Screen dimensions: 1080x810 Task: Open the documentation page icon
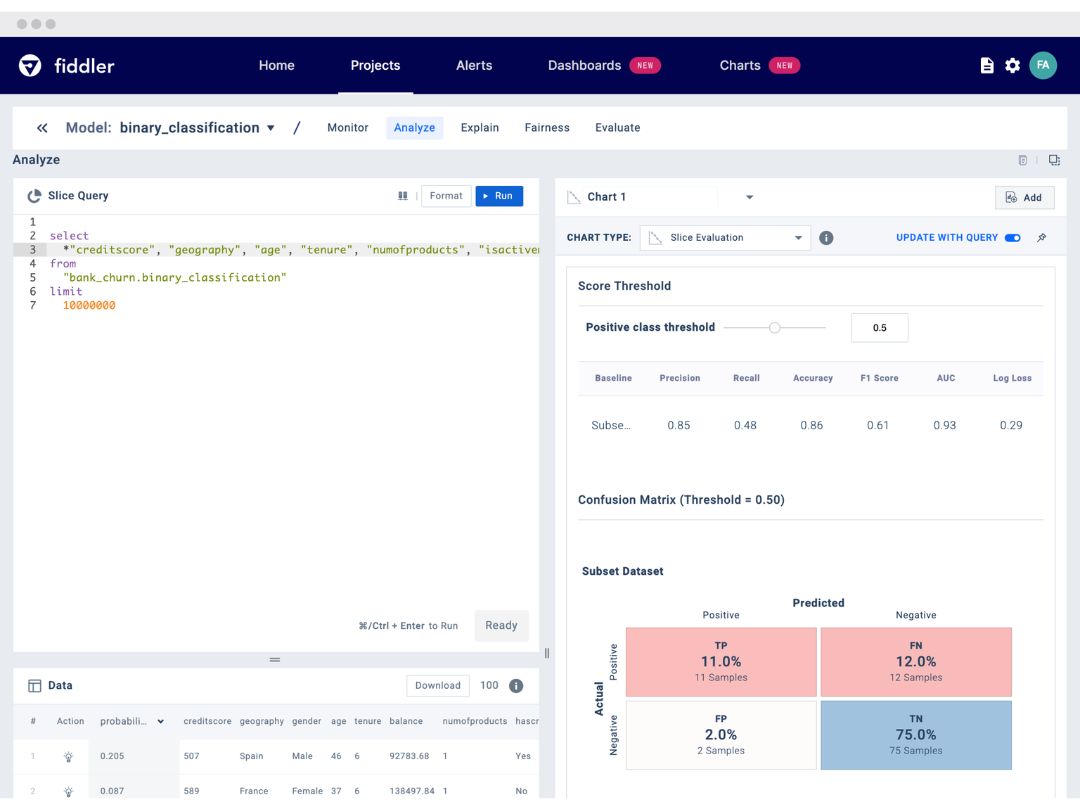point(987,65)
